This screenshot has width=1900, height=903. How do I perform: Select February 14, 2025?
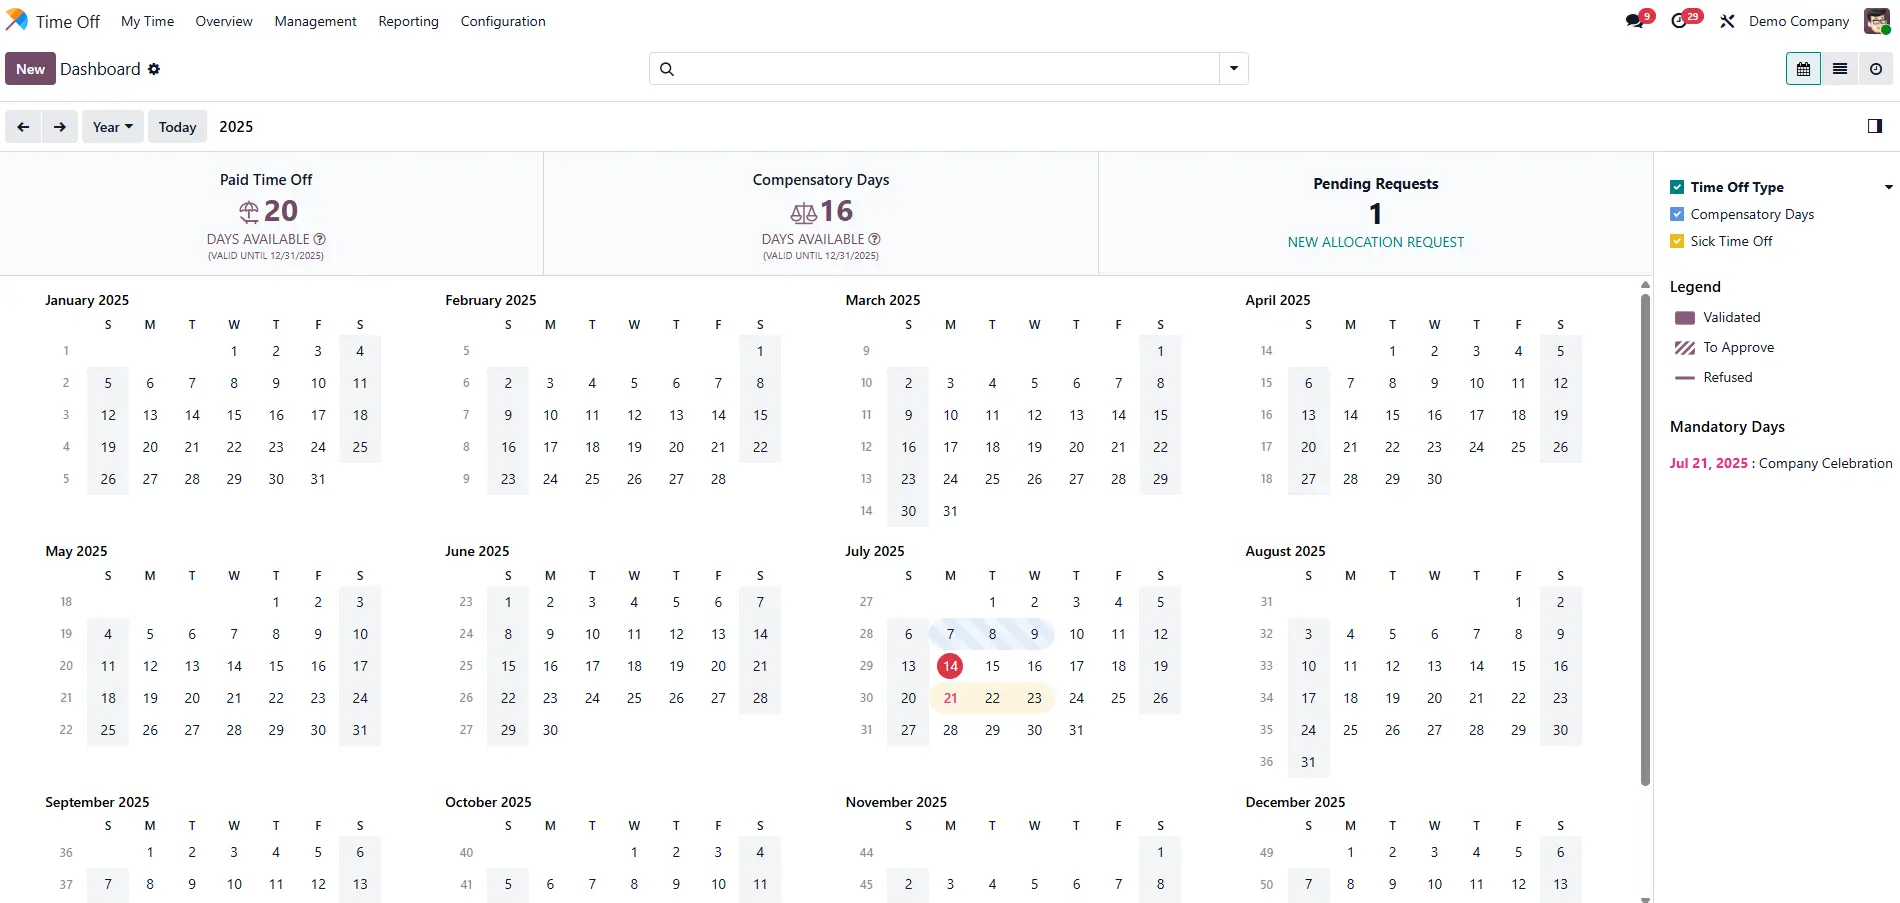coord(718,415)
